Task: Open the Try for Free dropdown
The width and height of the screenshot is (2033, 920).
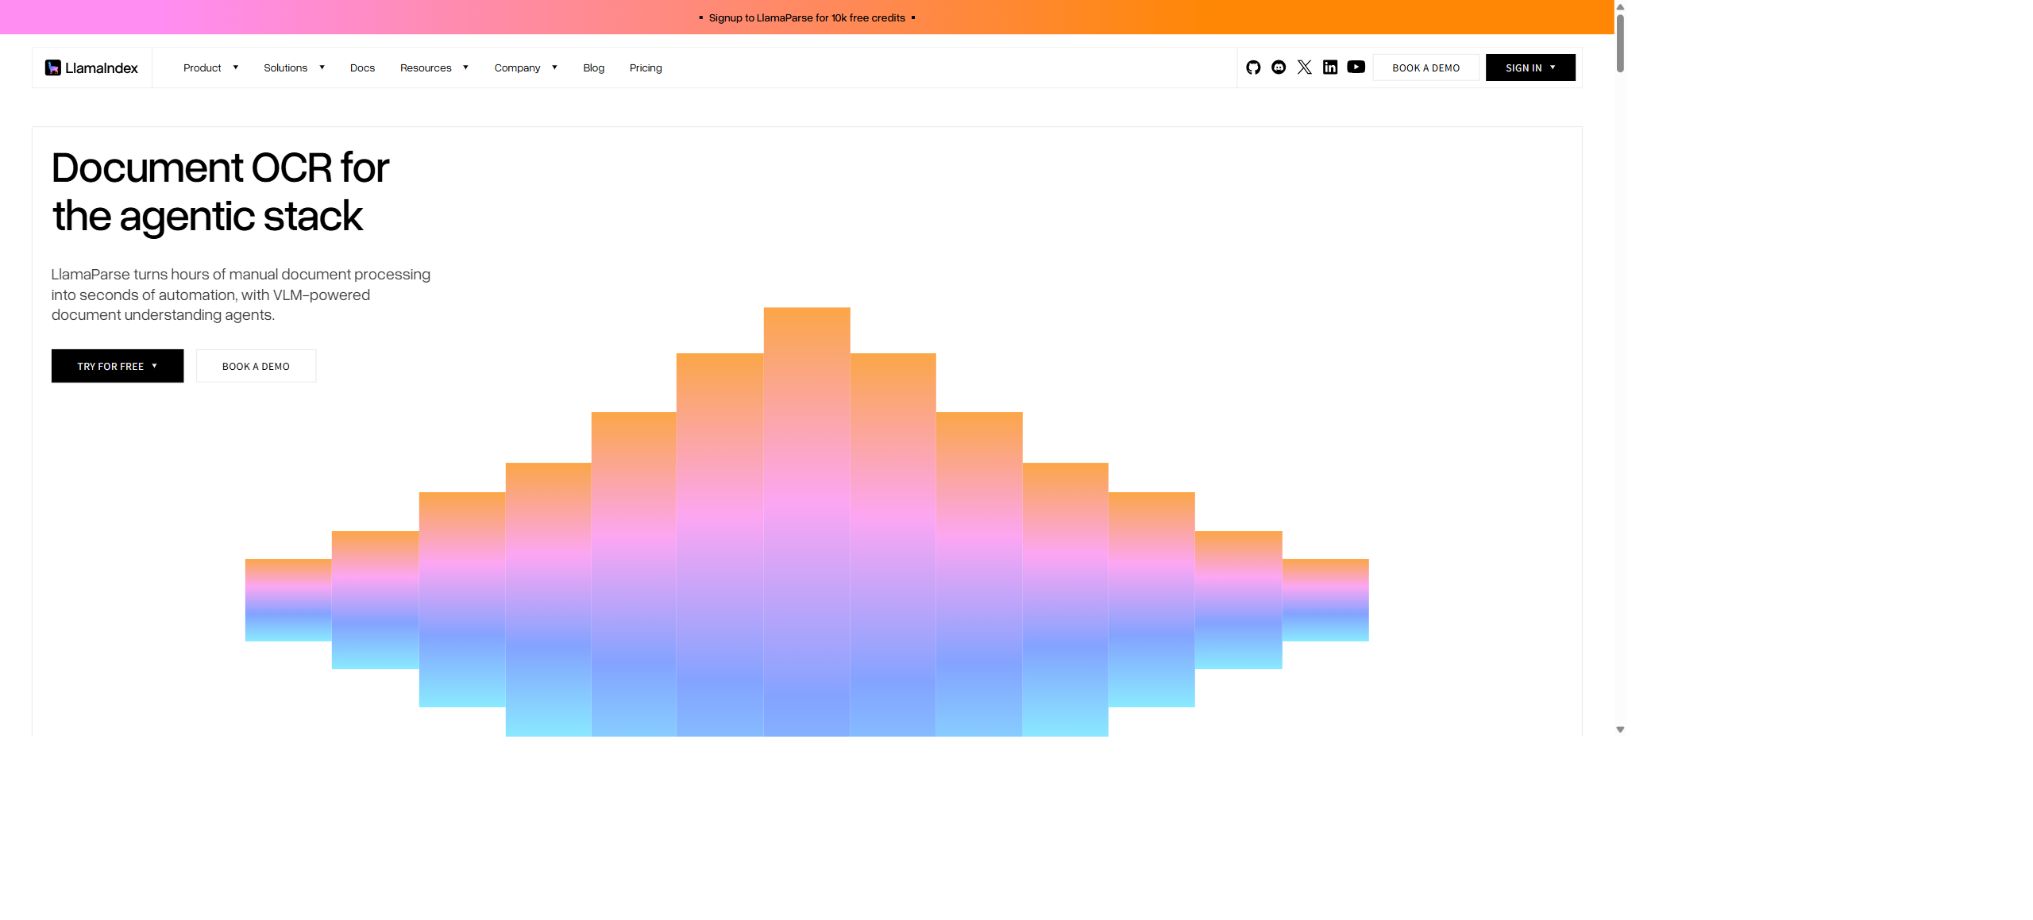Action: pyautogui.click(x=117, y=366)
